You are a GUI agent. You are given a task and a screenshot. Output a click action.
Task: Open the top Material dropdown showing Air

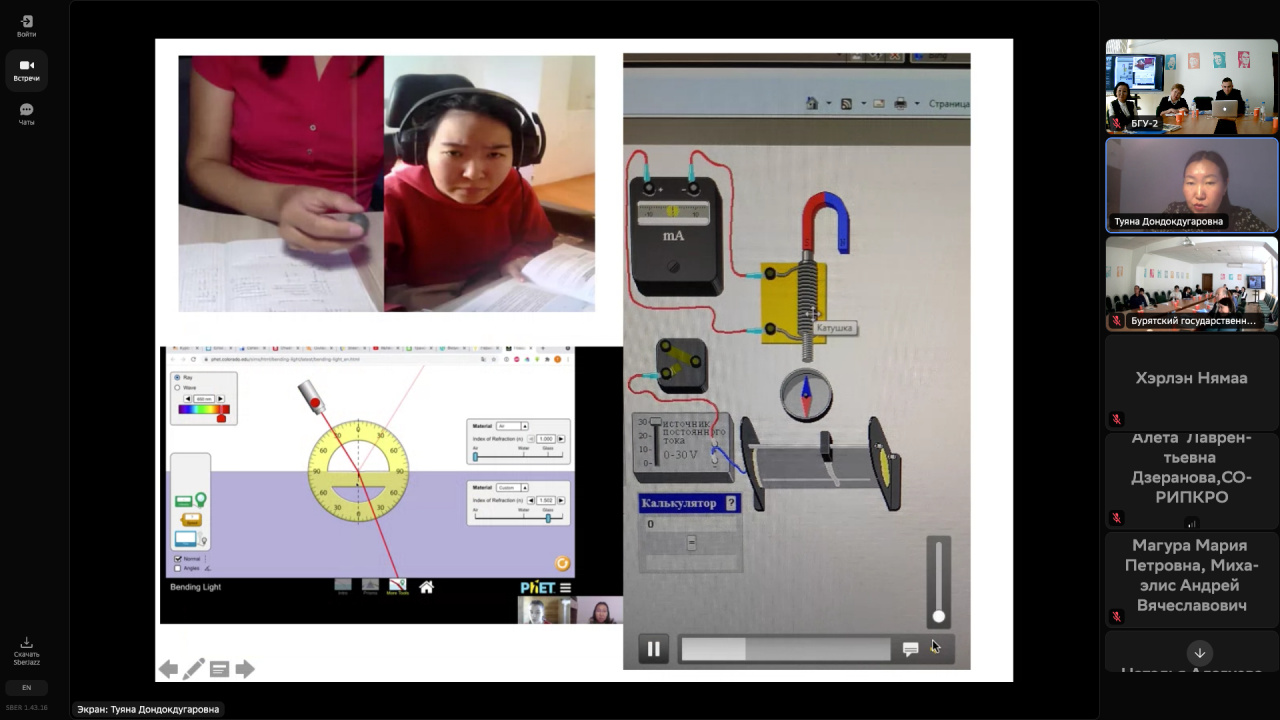pyautogui.click(x=512, y=426)
